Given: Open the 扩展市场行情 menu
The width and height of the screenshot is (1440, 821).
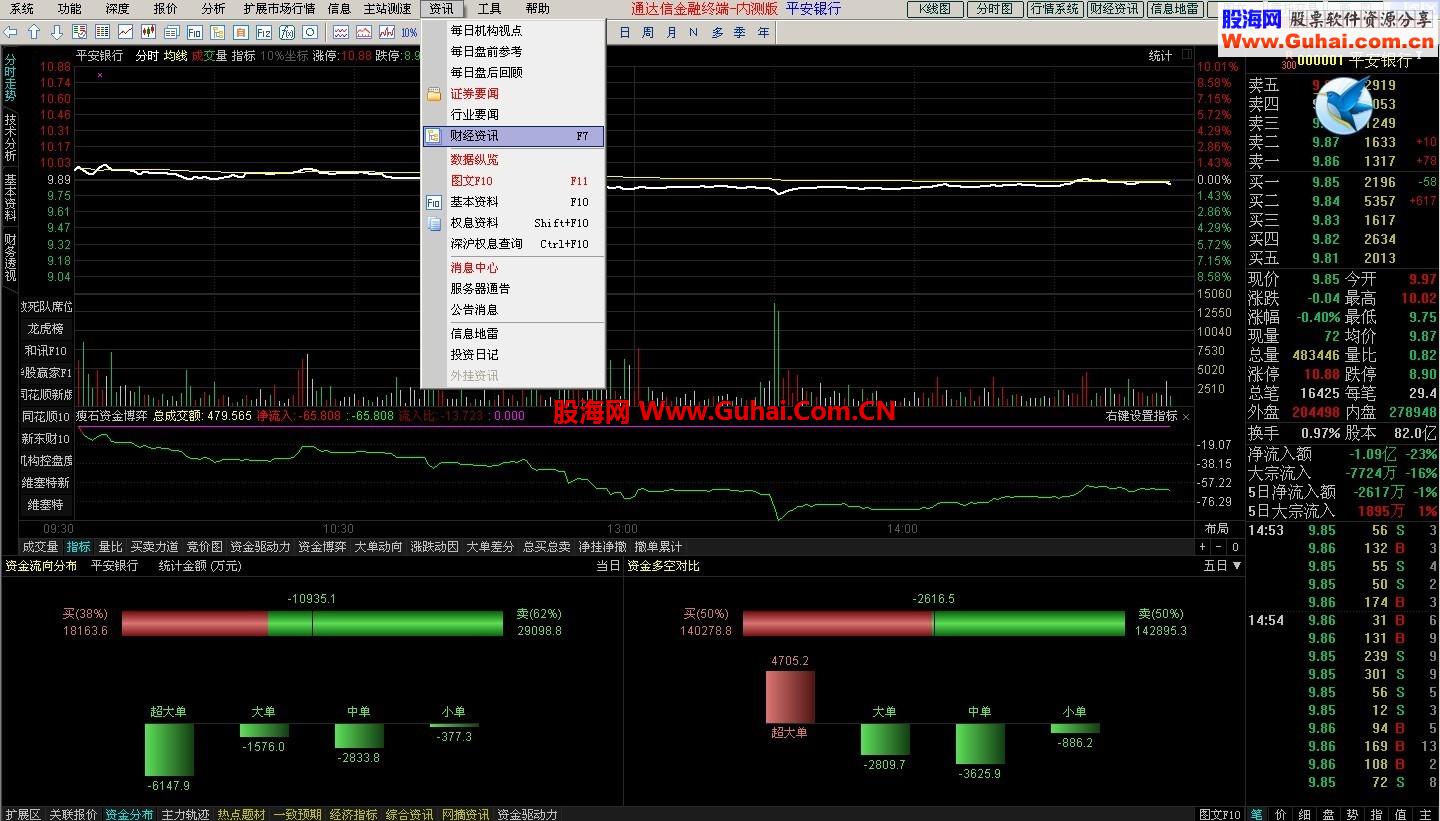Looking at the screenshot, I should 279,9.
